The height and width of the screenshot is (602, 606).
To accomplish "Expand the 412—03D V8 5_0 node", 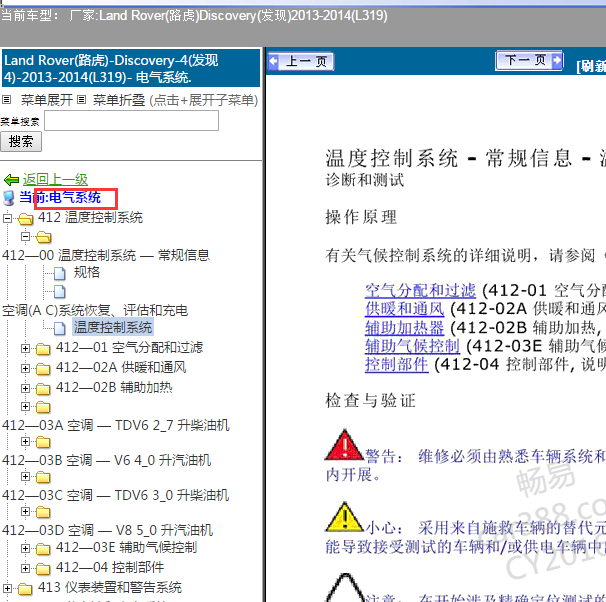I will 26,512.
